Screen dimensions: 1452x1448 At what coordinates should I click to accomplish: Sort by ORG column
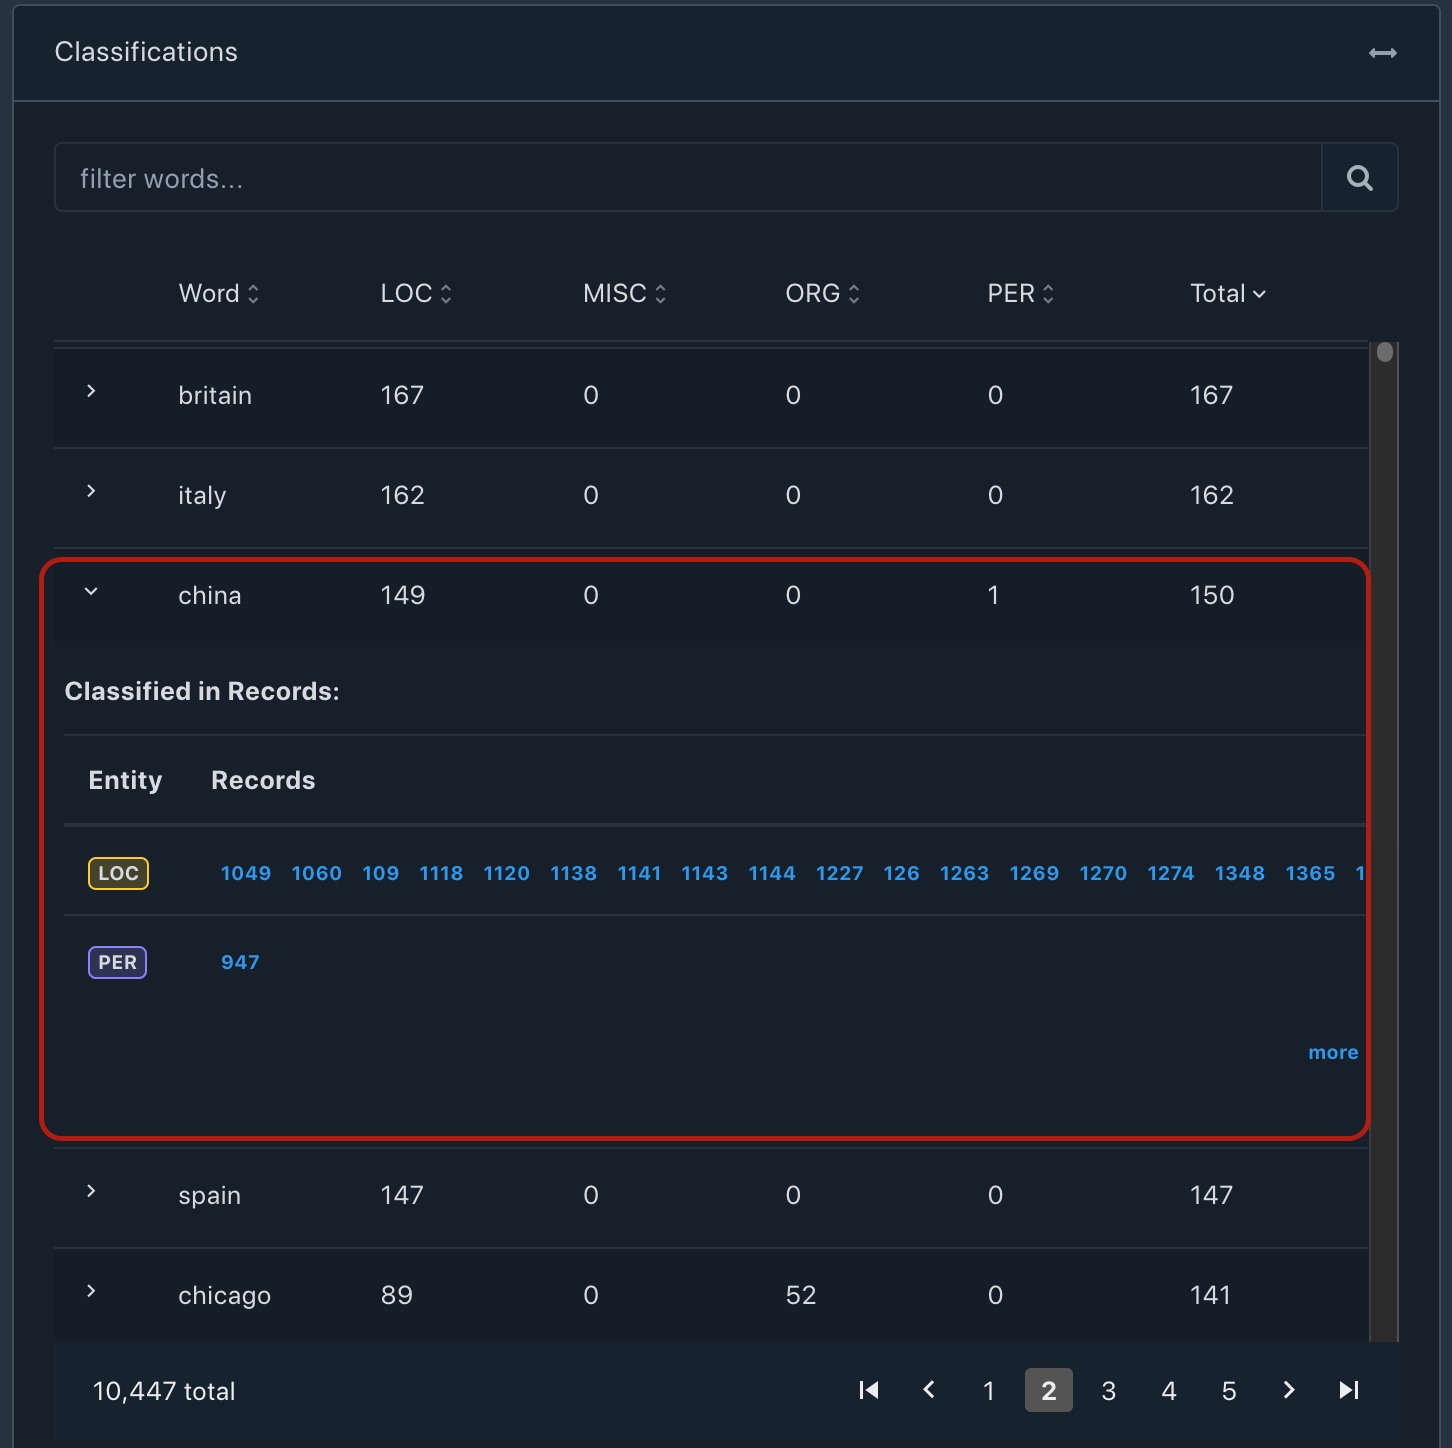822,294
